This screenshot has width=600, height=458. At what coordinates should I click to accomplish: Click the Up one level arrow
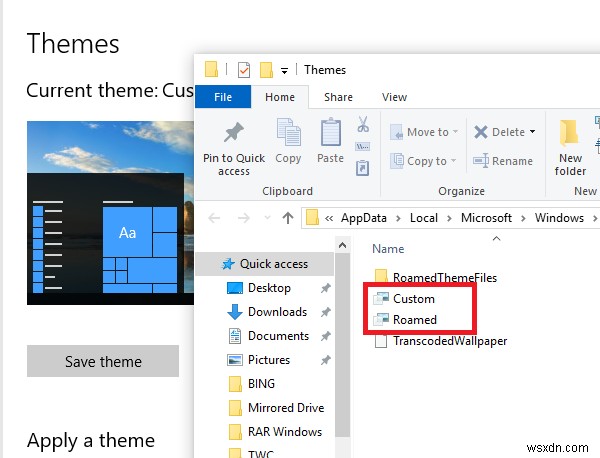coord(288,218)
